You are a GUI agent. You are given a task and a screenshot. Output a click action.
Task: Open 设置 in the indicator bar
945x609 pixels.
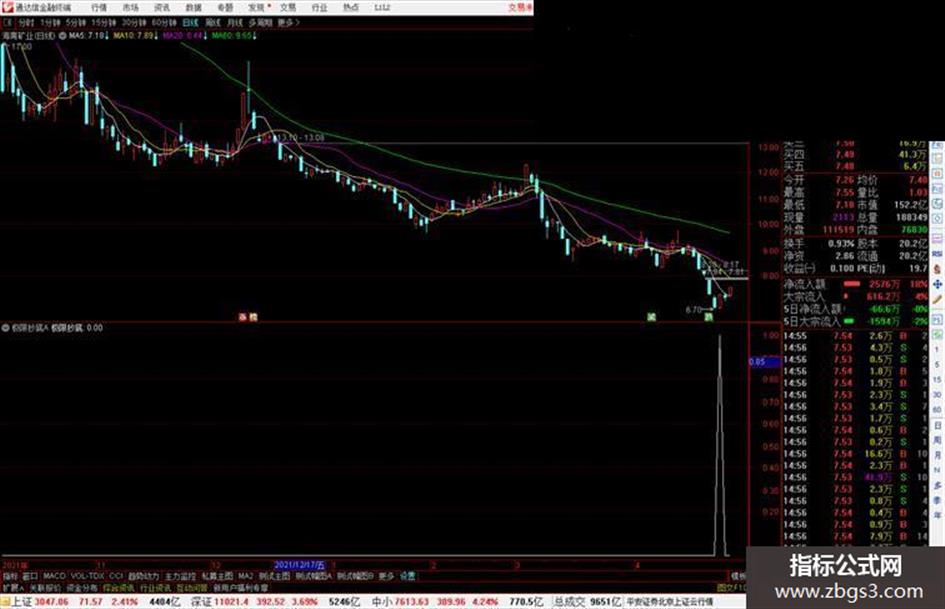point(408,576)
